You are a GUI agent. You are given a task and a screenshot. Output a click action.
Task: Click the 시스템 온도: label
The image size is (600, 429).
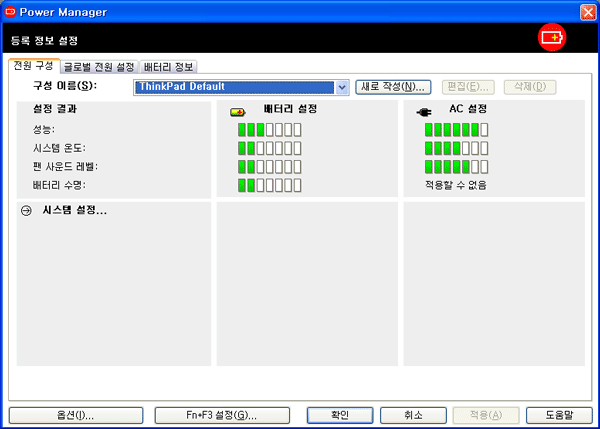tap(59, 148)
